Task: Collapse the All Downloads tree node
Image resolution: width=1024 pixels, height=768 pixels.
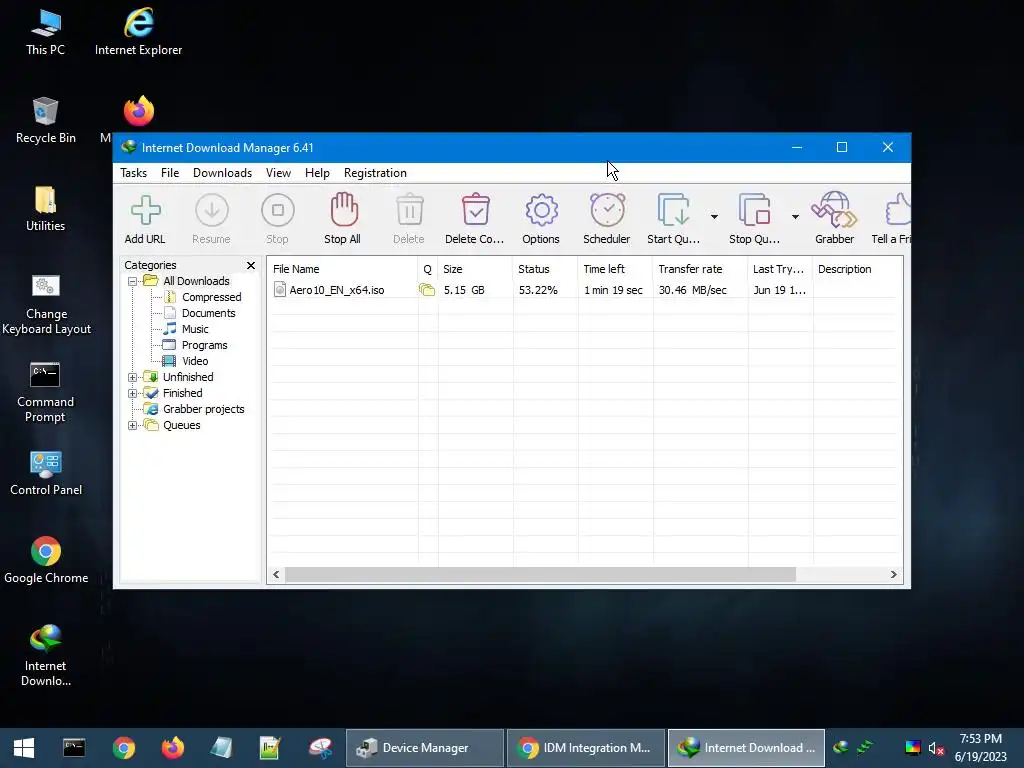Action: [x=133, y=281]
